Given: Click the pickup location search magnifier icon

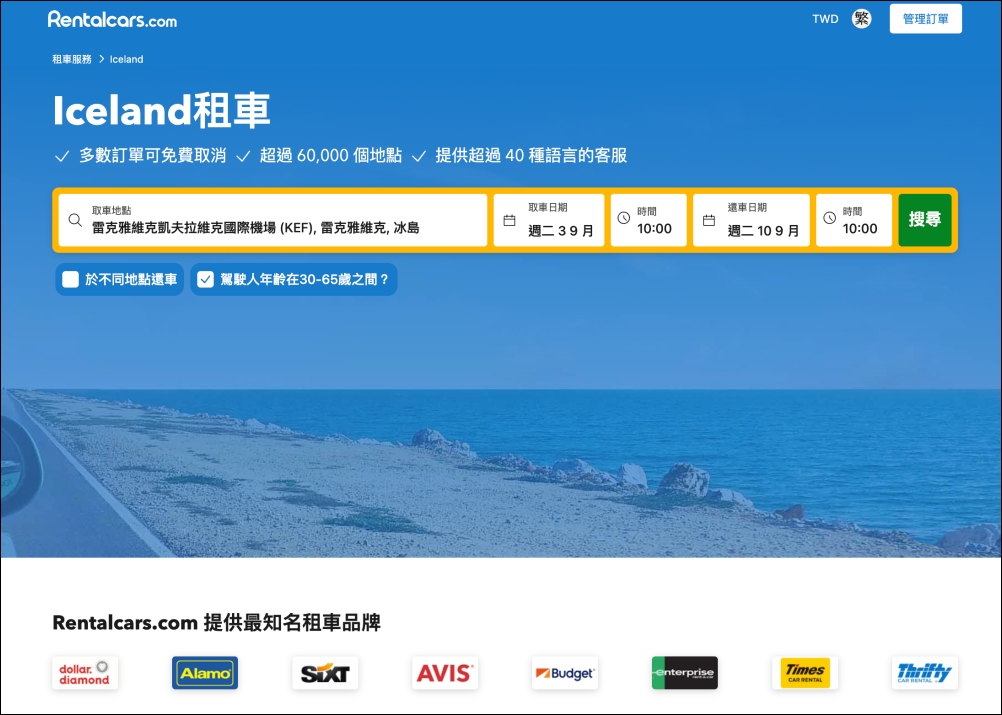Looking at the screenshot, I should coord(75,220).
